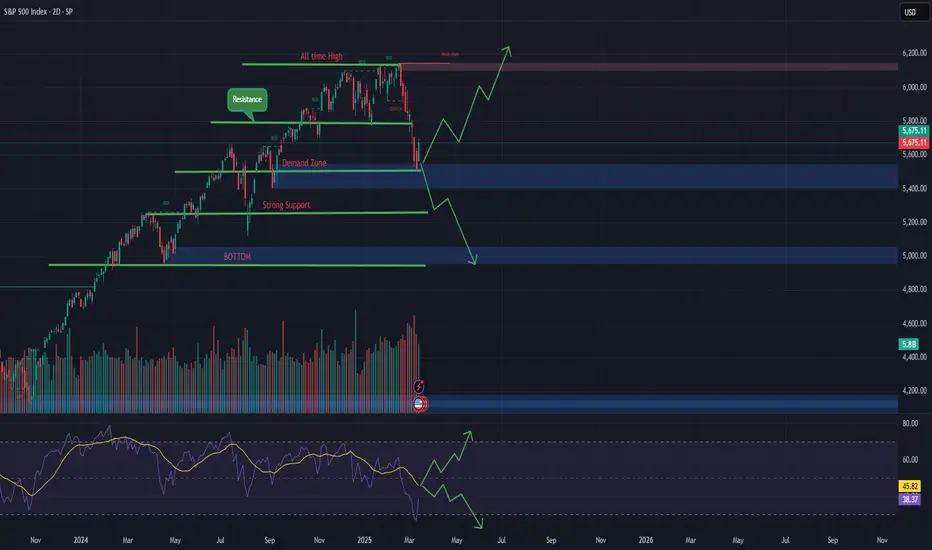Click the red 5,675.11 price tag
The image size is (932, 550).
coord(914,143)
